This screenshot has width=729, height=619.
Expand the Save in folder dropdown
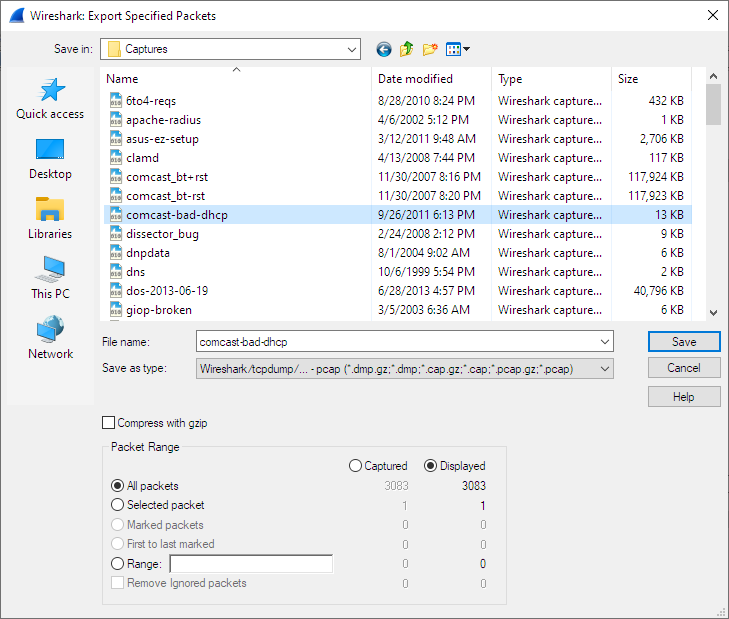click(351, 49)
